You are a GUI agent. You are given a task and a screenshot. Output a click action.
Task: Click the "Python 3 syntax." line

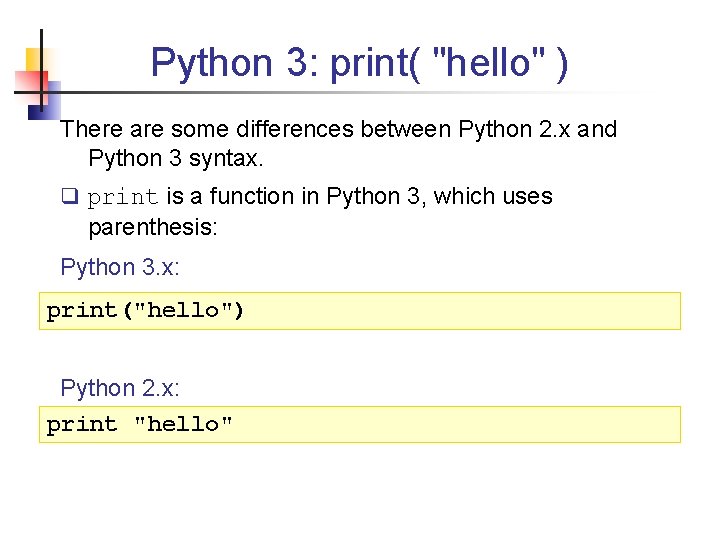click(175, 158)
